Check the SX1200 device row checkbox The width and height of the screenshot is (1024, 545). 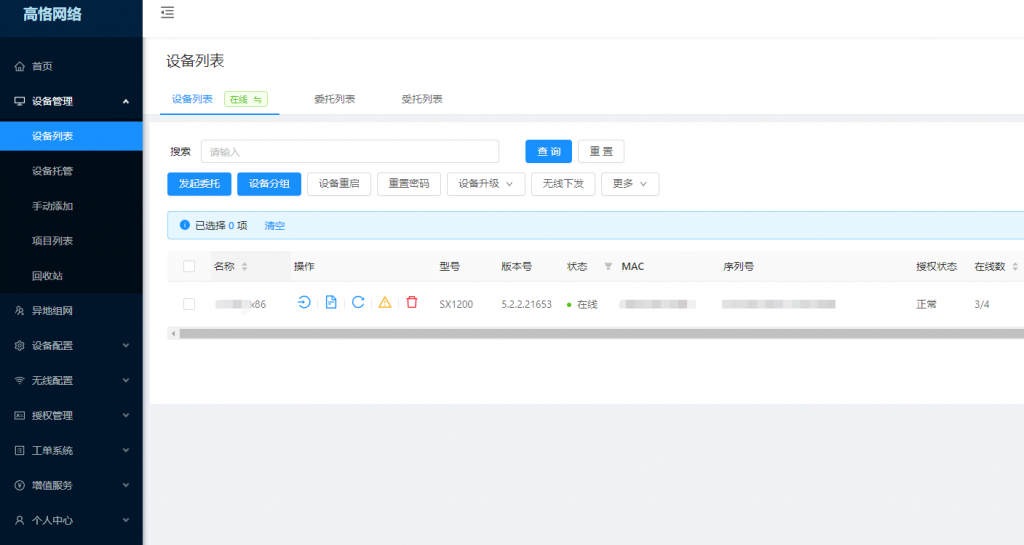click(x=189, y=304)
